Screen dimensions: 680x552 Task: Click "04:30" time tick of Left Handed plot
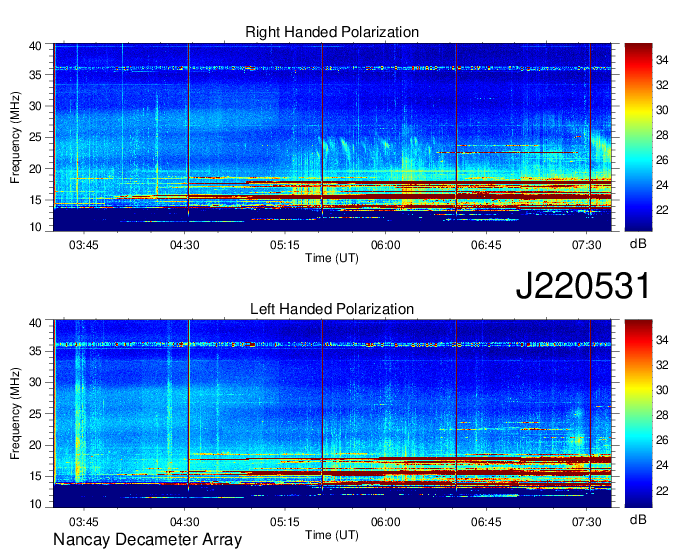pos(184,522)
